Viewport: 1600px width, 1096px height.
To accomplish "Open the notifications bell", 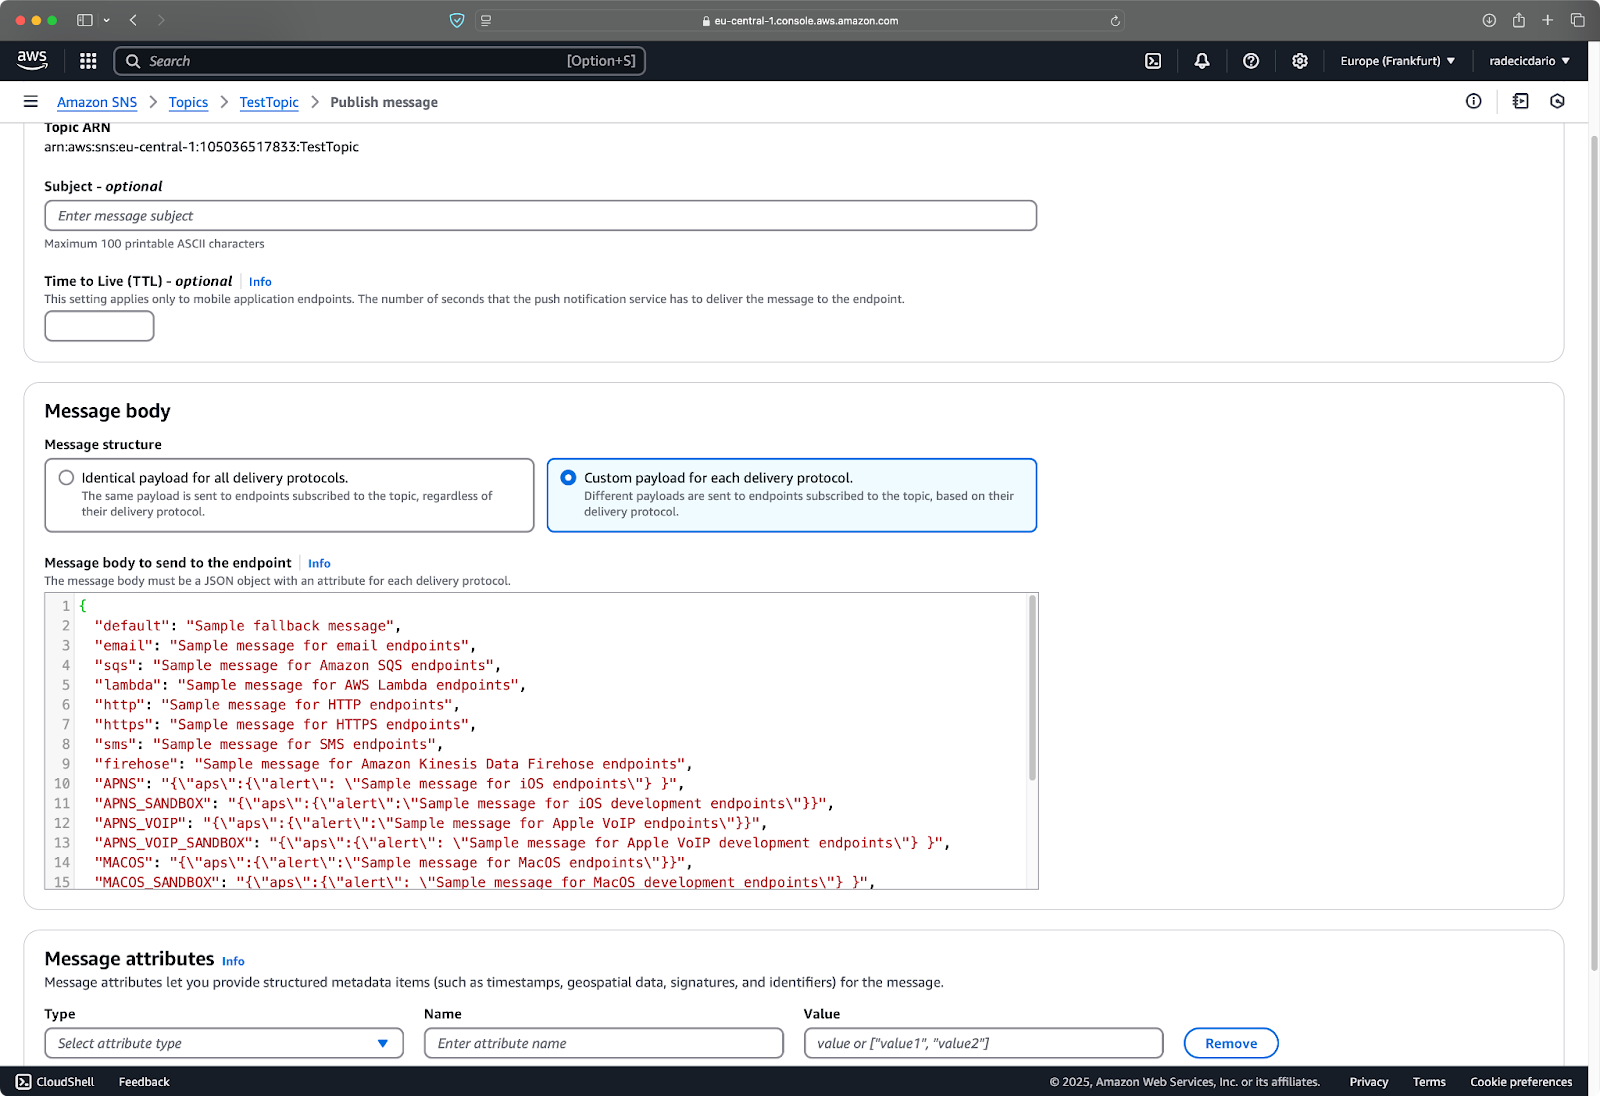I will pyautogui.click(x=1202, y=61).
